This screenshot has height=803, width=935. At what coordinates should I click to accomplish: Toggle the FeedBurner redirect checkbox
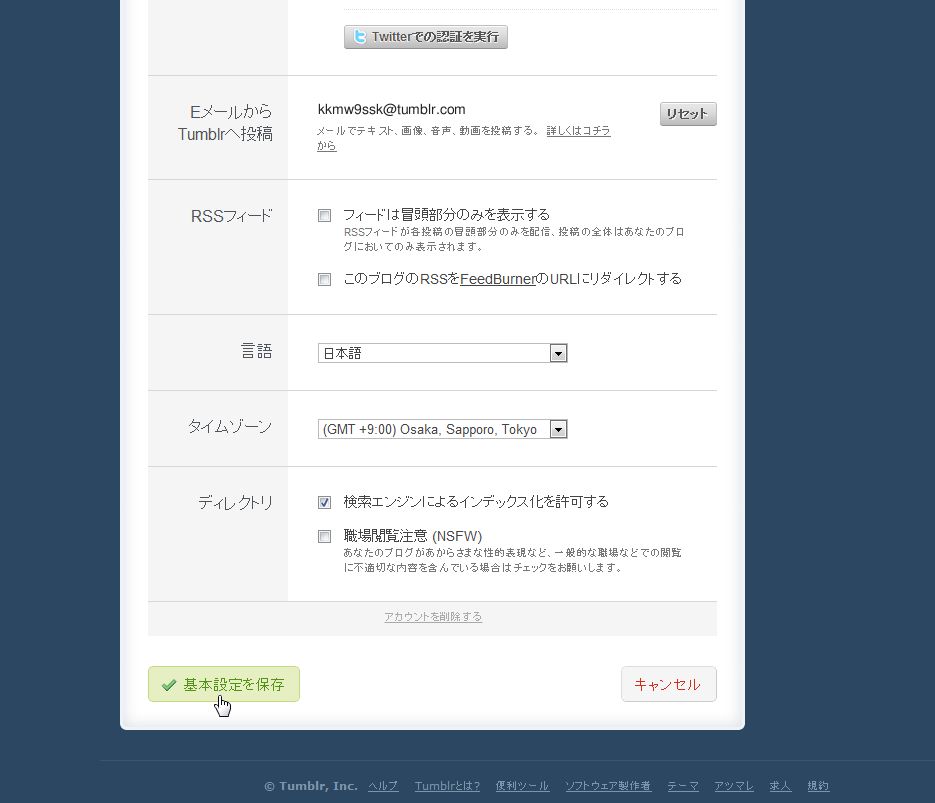click(x=324, y=280)
